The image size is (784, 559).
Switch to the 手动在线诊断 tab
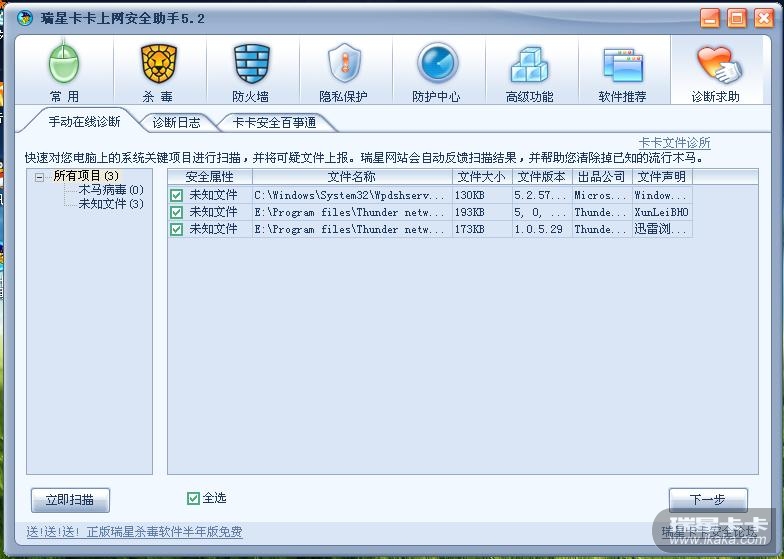(x=84, y=122)
